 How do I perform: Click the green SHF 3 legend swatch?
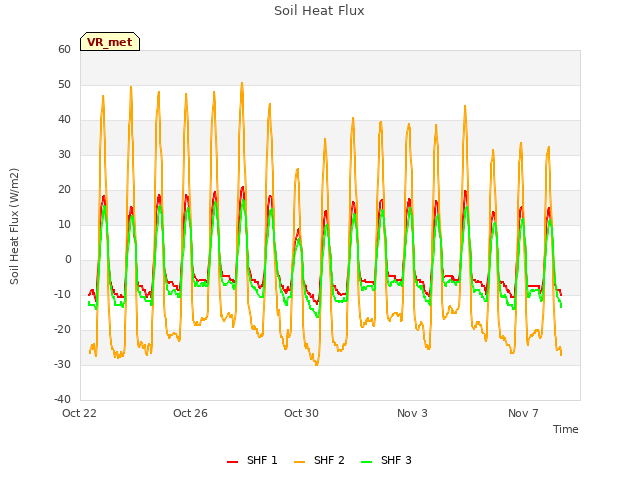pyautogui.click(x=367, y=461)
